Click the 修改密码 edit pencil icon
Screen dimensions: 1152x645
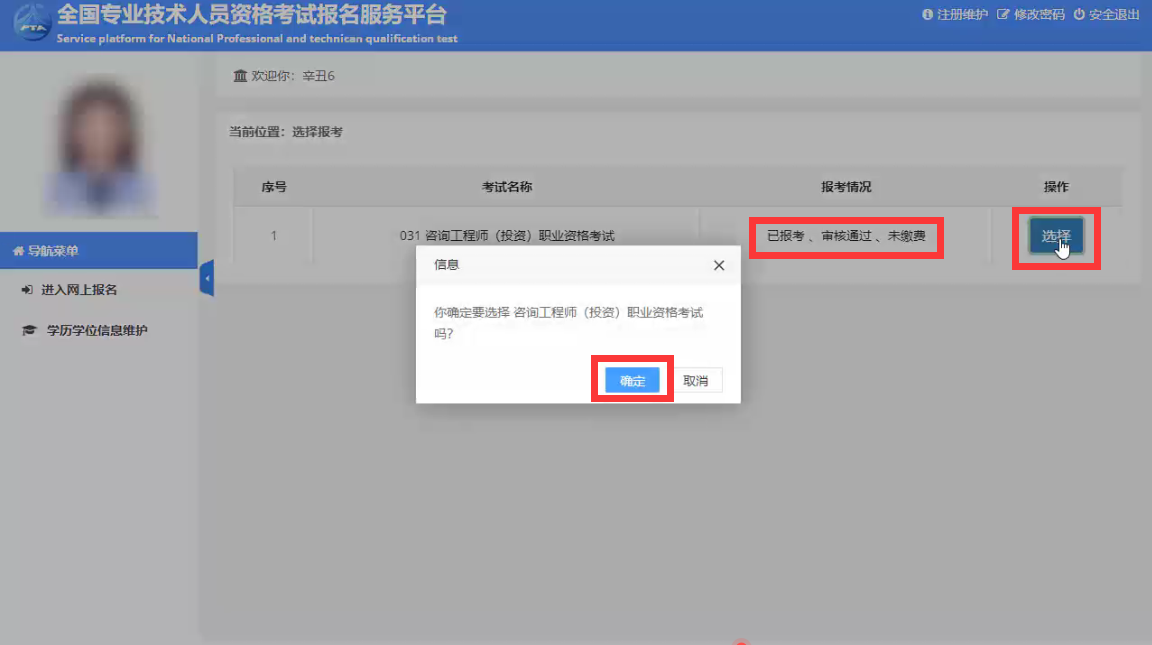point(1003,15)
